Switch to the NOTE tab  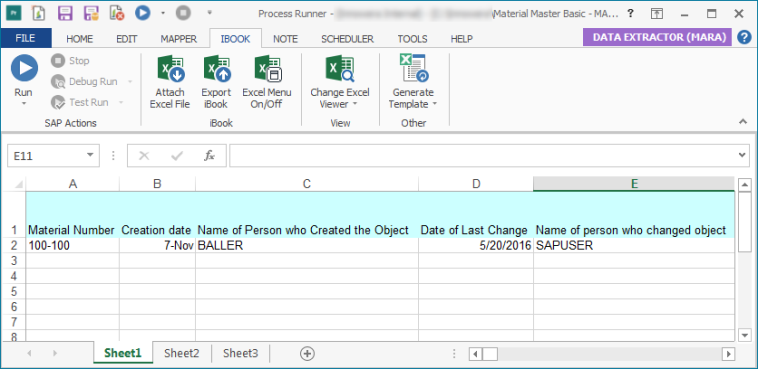(285, 39)
